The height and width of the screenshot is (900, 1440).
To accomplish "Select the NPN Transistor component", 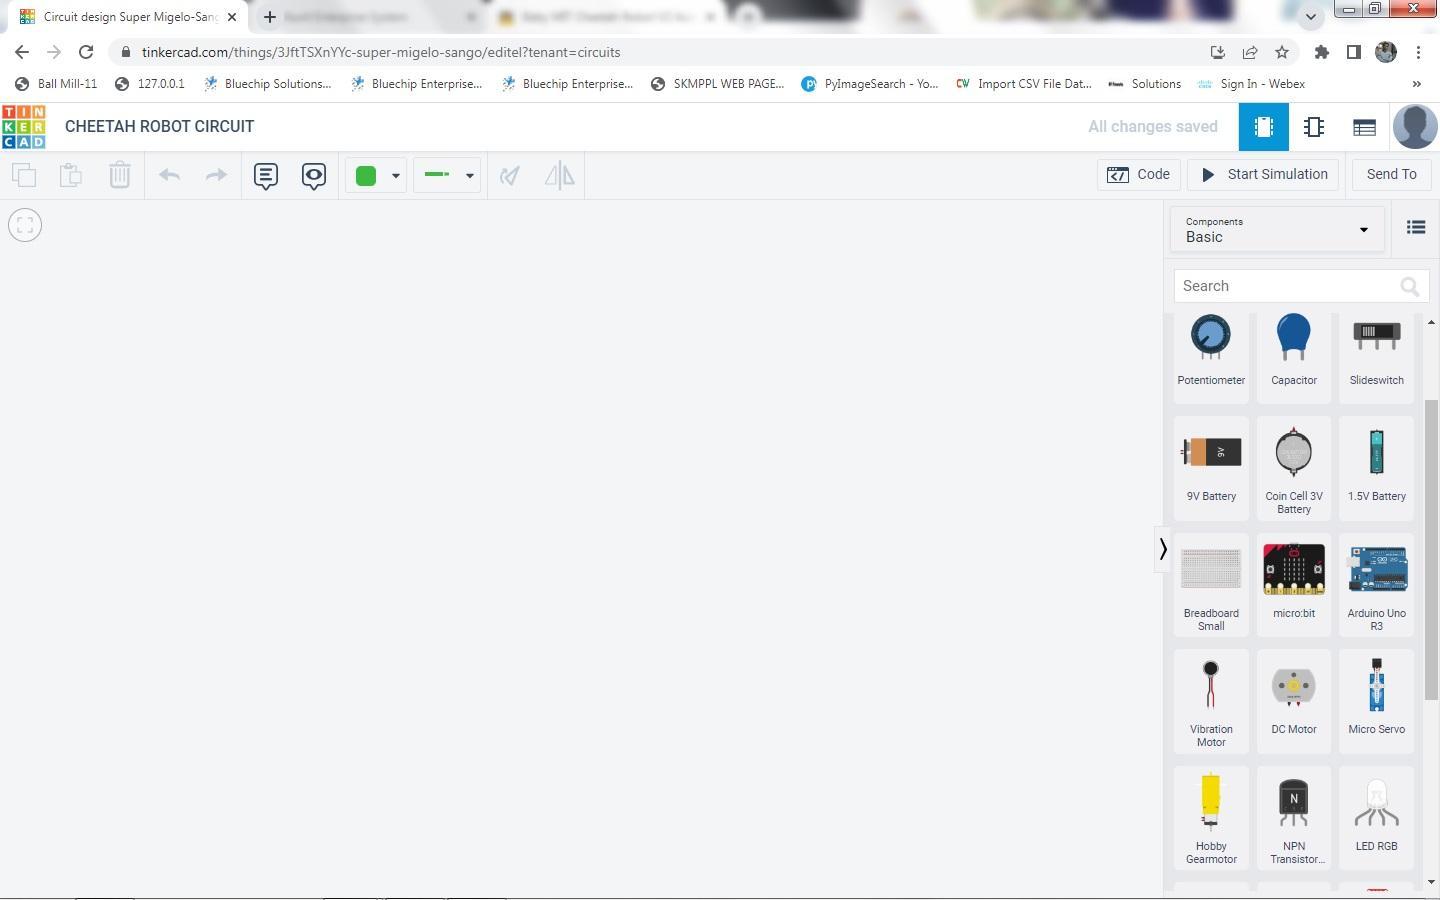I will point(1294,818).
